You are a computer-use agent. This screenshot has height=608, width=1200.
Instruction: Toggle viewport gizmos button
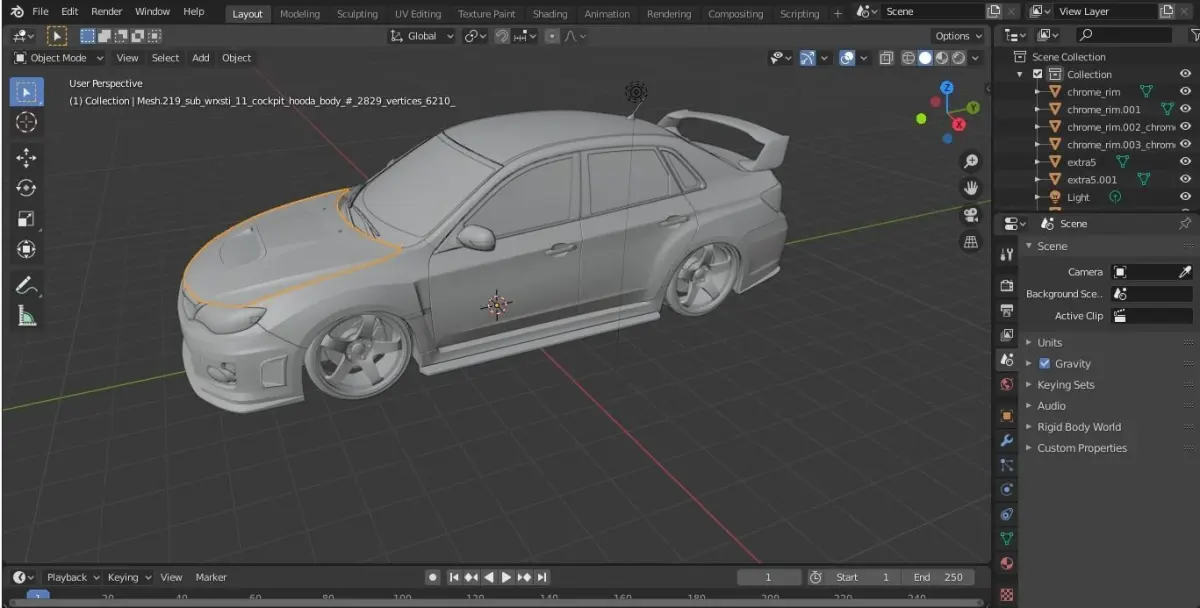point(809,58)
